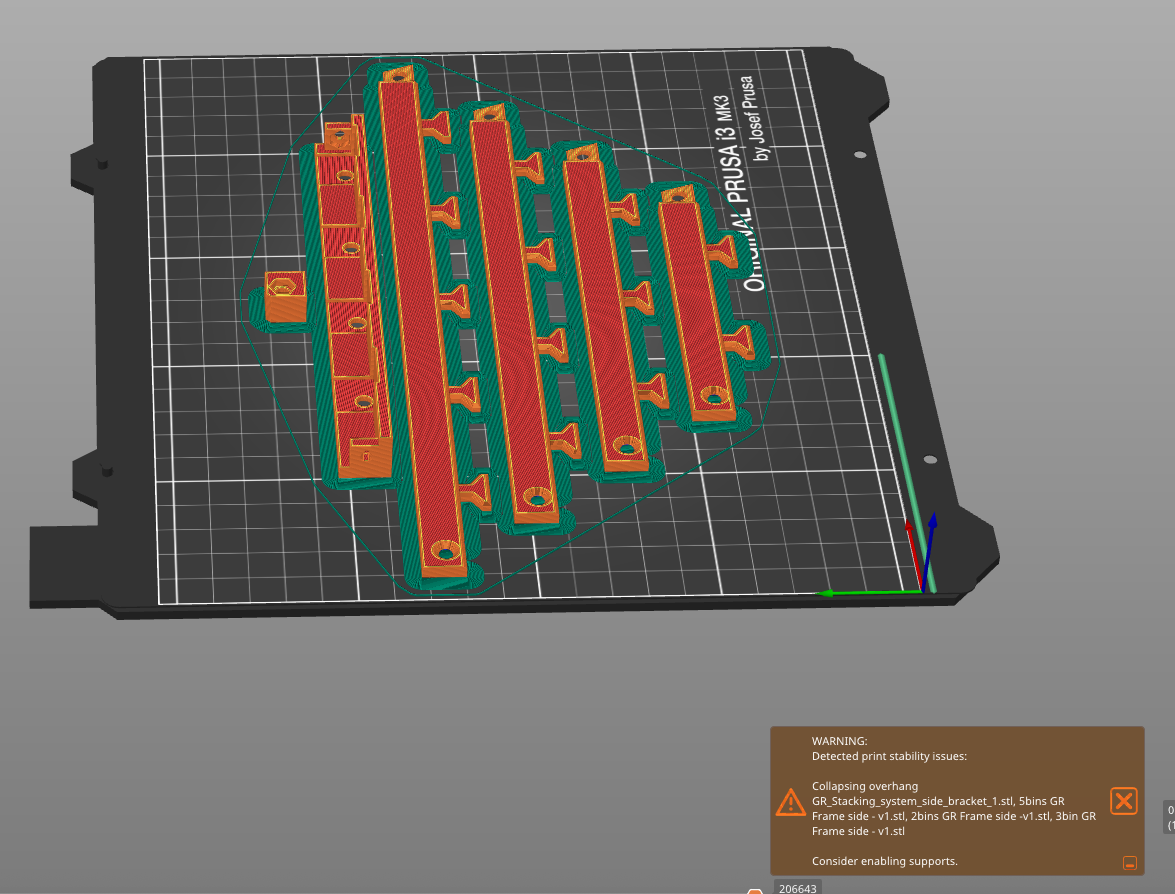This screenshot has width=1175, height=894.
Task: Click the 'Detected print stability issues:' text
Action: click(889, 756)
